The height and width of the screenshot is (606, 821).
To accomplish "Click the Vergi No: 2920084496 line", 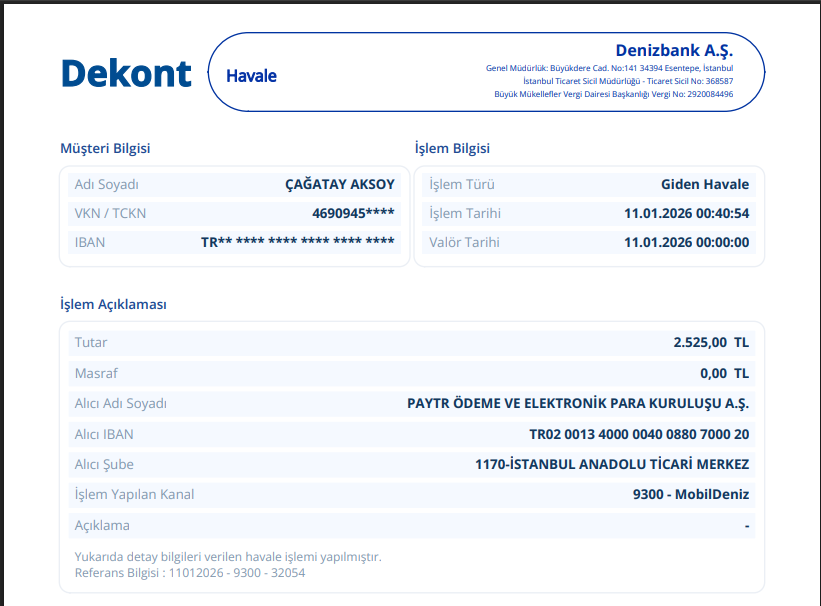I will (614, 94).
